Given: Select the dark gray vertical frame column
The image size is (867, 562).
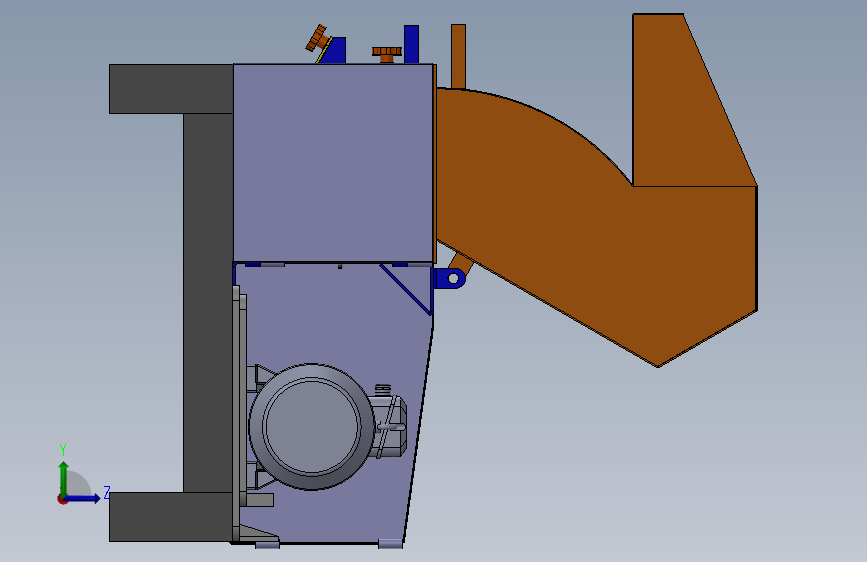Looking at the screenshot, I should [x=208, y=303].
